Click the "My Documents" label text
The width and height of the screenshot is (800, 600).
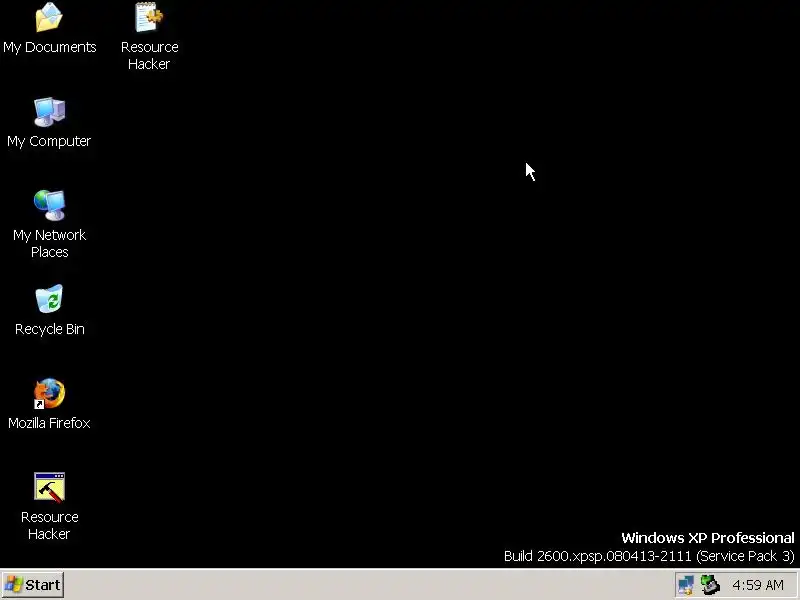point(49,47)
